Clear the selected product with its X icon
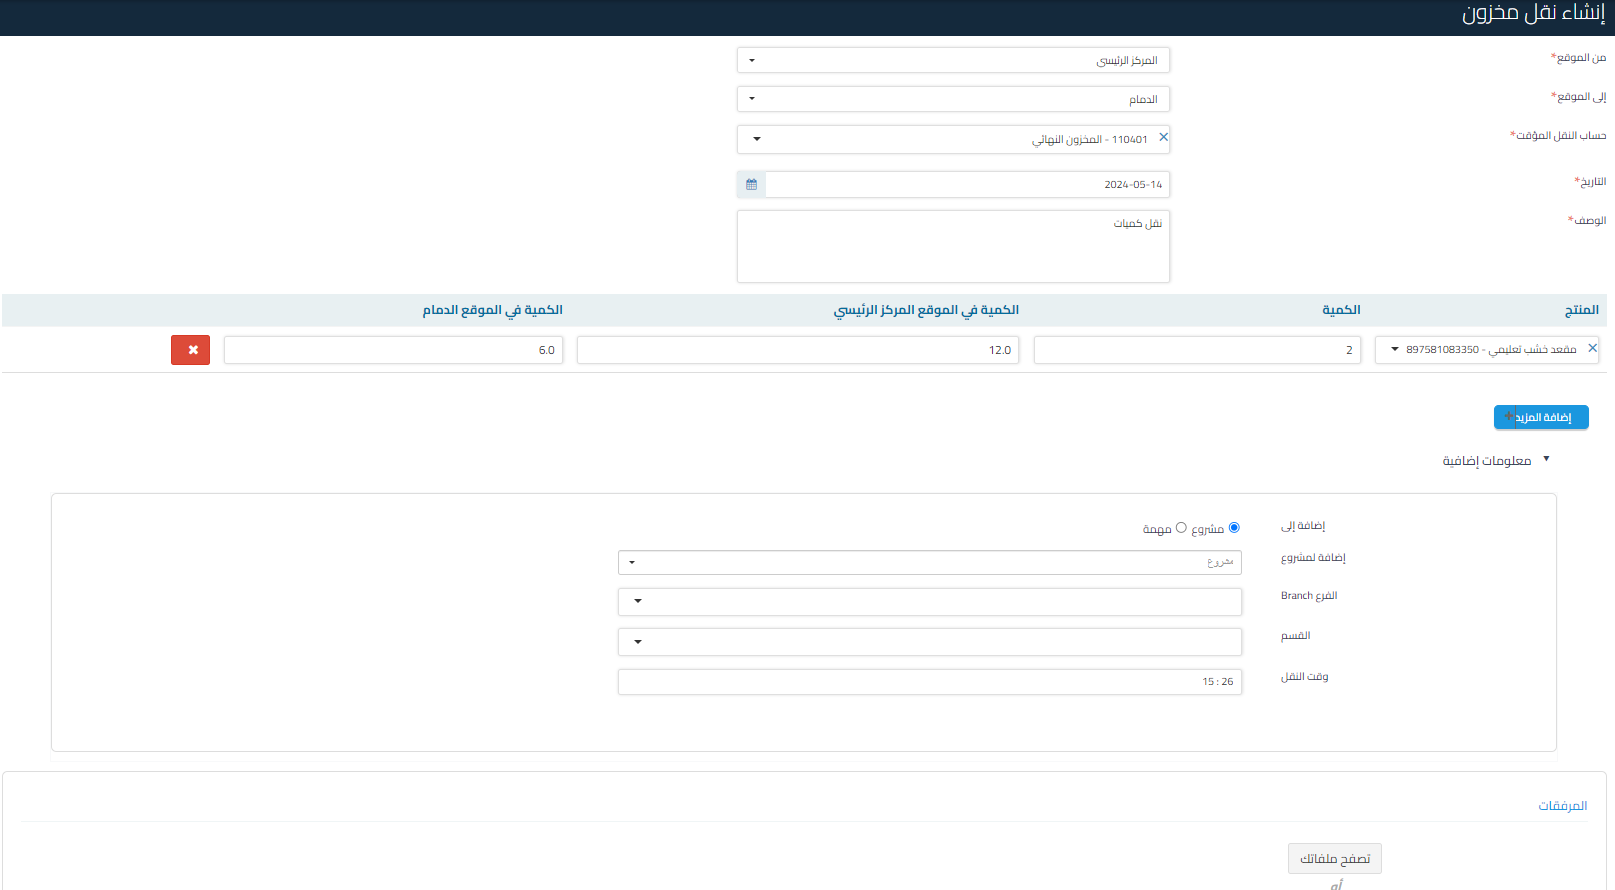 tap(1593, 348)
